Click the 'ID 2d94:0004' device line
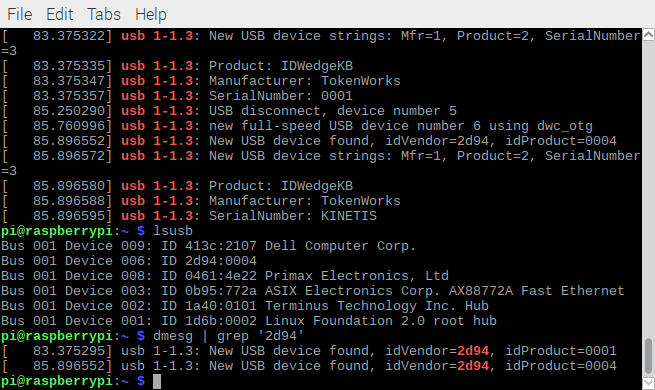The height and width of the screenshot is (390, 655). click(x=129, y=261)
